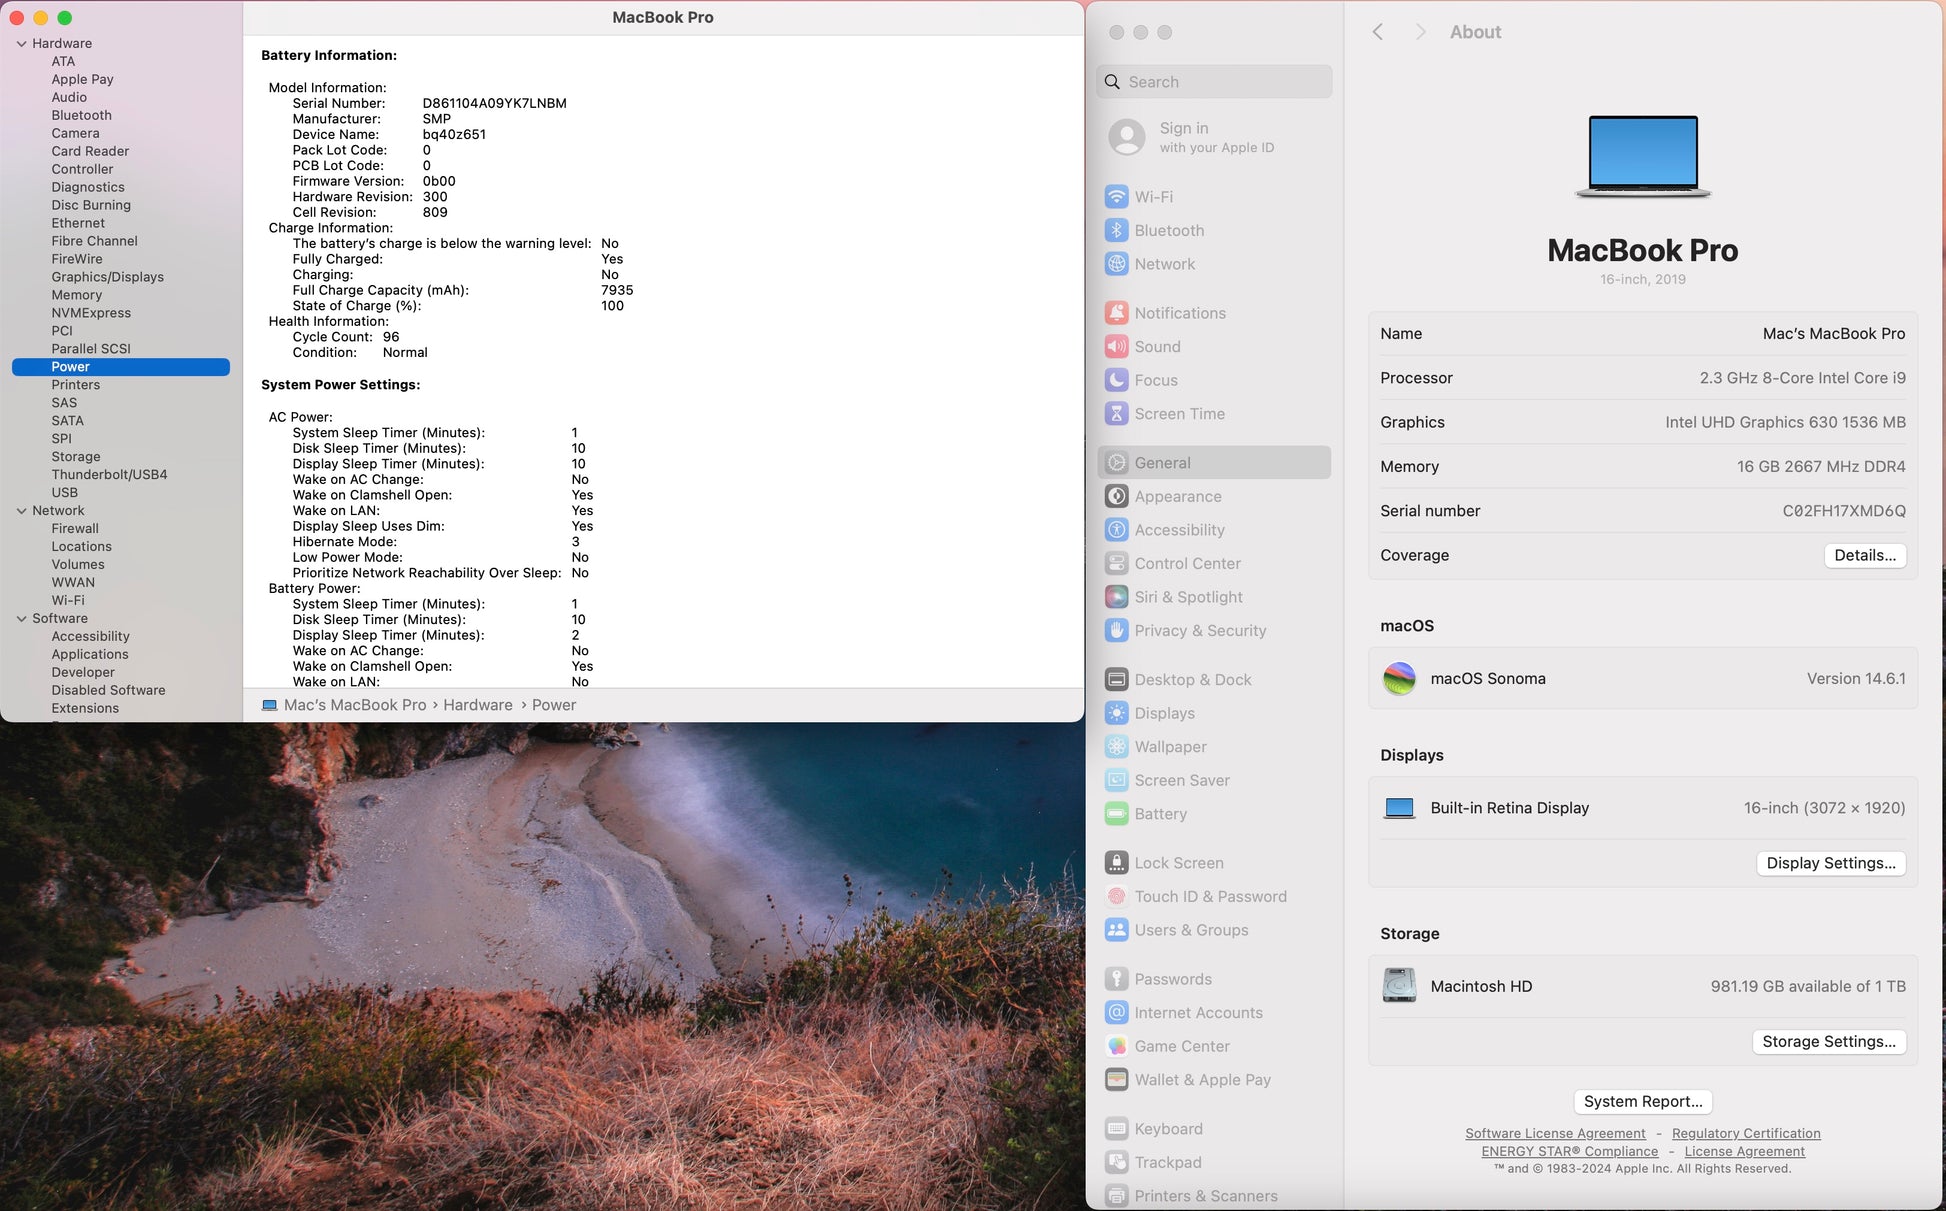Click the Macintosh HD disk icon

[x=1398, y=986]
